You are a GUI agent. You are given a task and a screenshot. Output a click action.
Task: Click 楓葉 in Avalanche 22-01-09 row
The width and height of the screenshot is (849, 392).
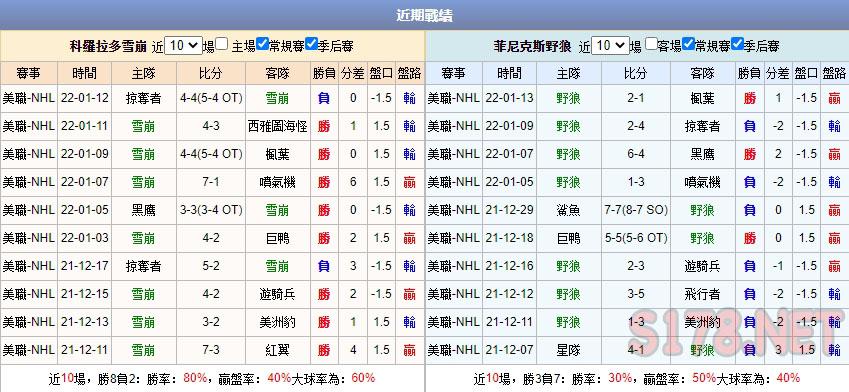click(x=278, y=154)
